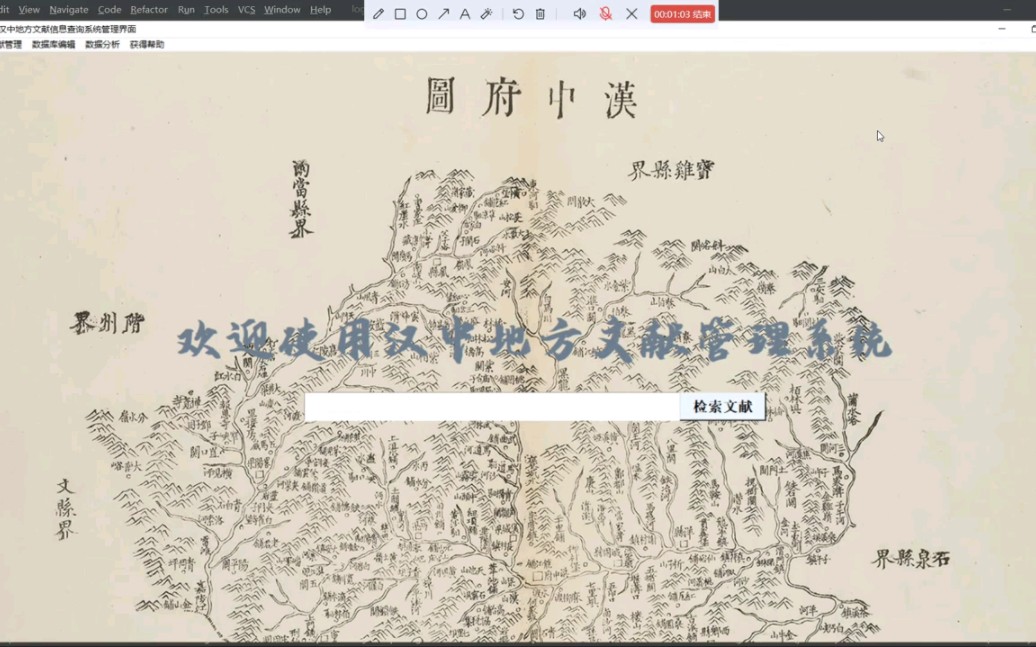
Task: Select the Text annotation tool
Action: click(466, 14)
